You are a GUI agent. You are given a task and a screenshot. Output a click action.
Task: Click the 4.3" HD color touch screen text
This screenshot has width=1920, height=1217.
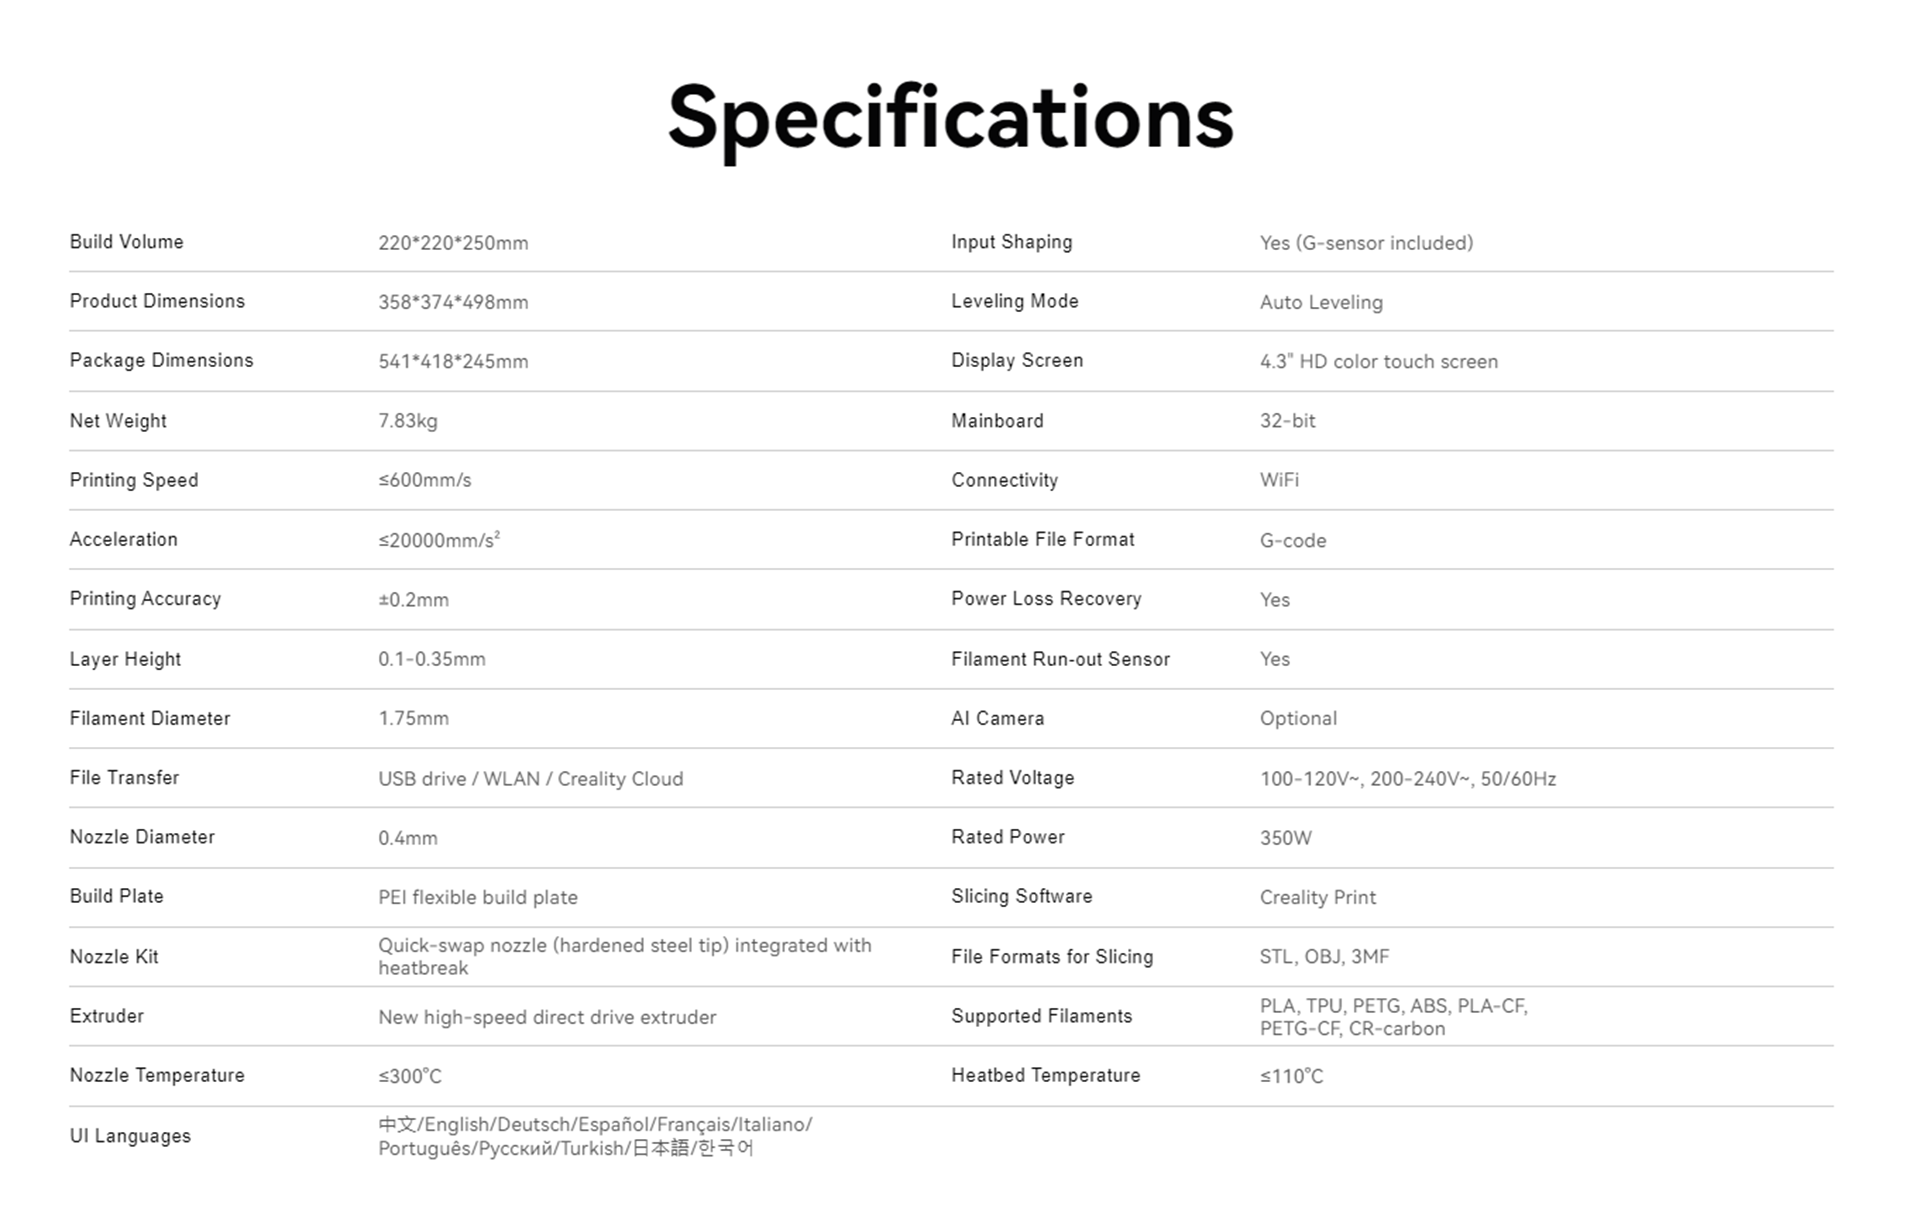(x=1378, y=361)
